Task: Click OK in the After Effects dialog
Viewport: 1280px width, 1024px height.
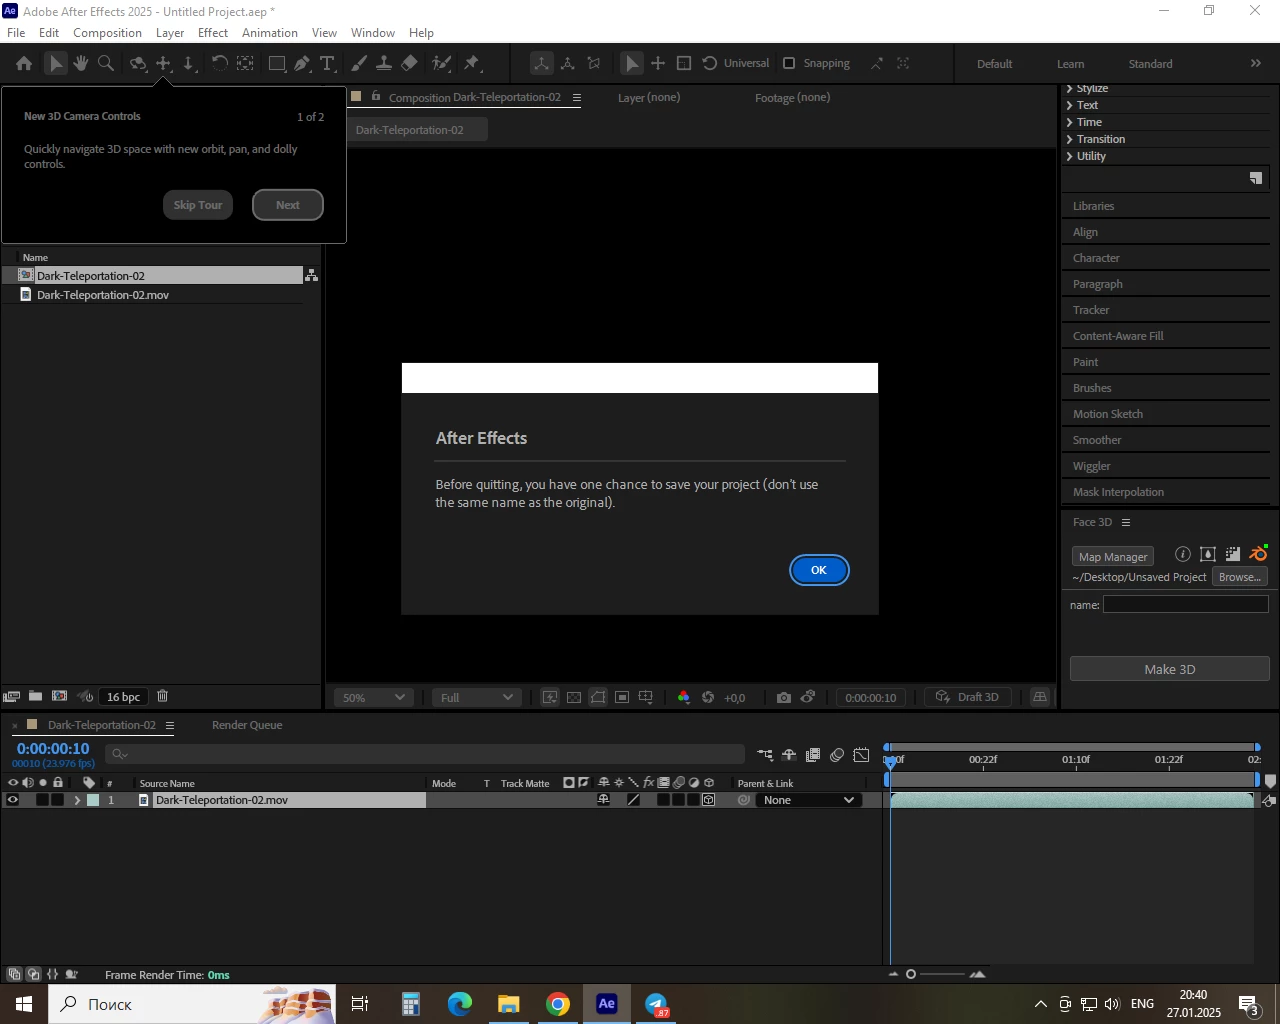Action: 819,570
